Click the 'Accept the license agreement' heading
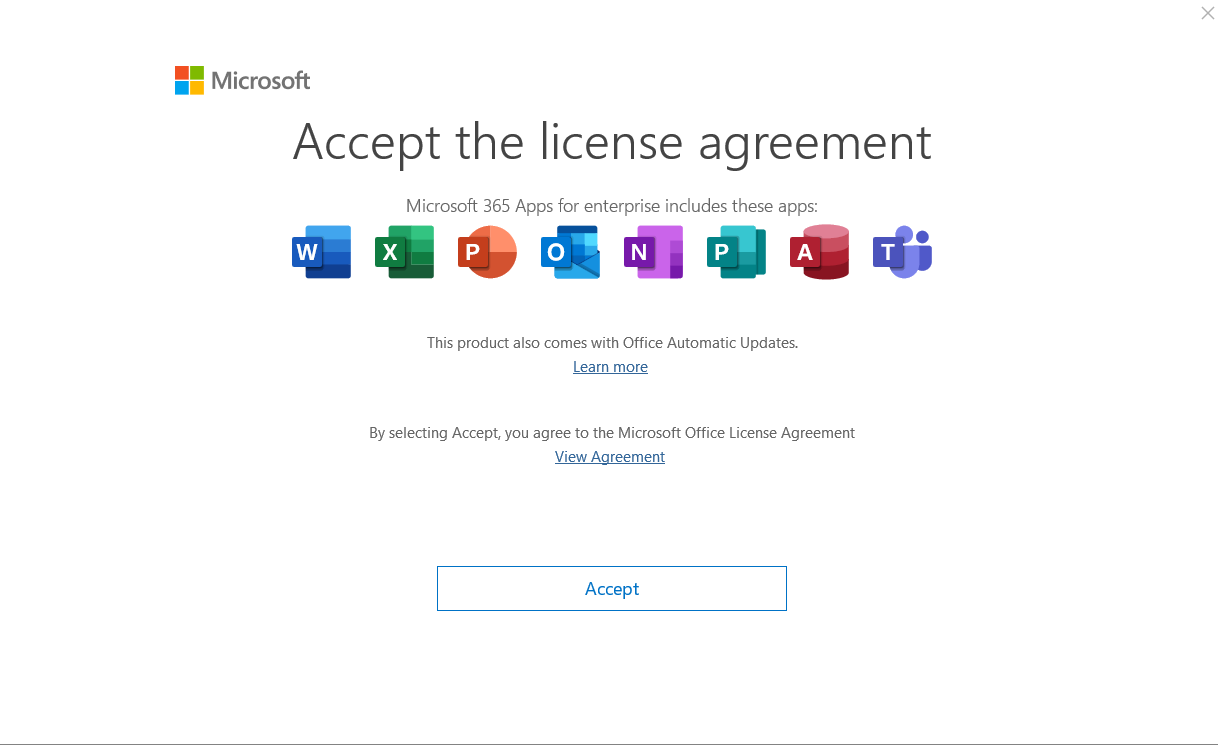Image resolution: width=1218 pixels, height=745 pixels. pos(612,142)
